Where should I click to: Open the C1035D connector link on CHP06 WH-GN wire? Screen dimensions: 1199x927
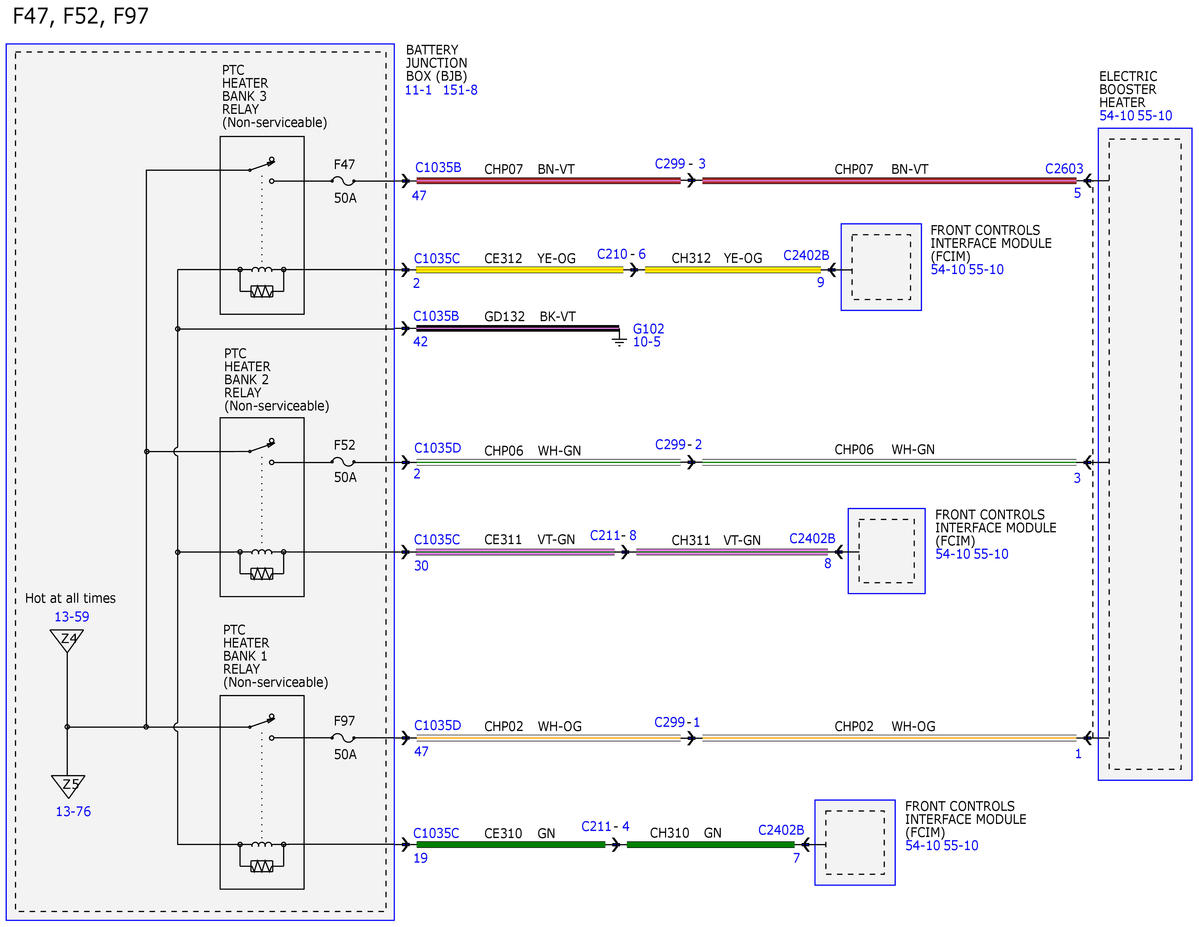pyautogui.click(x=438, y=448)
